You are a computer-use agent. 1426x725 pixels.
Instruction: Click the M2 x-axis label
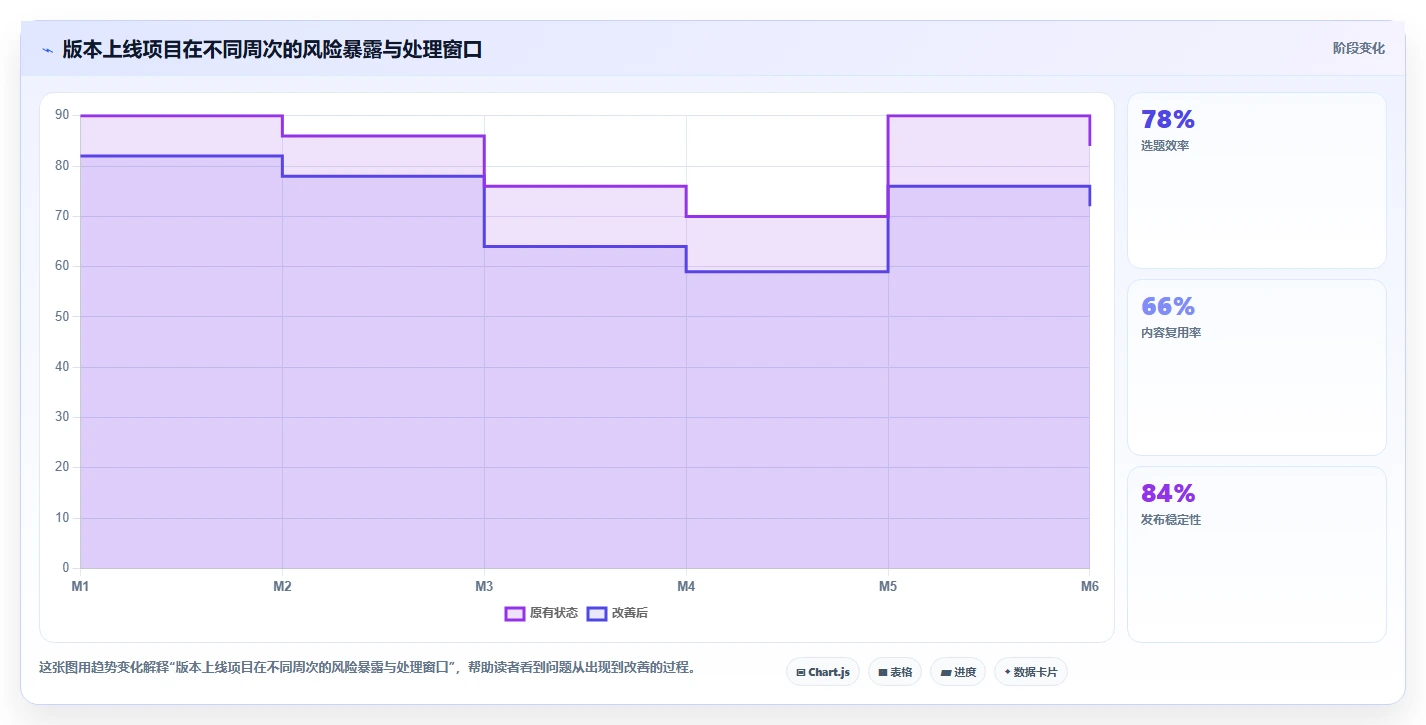[x=282, y=586]
